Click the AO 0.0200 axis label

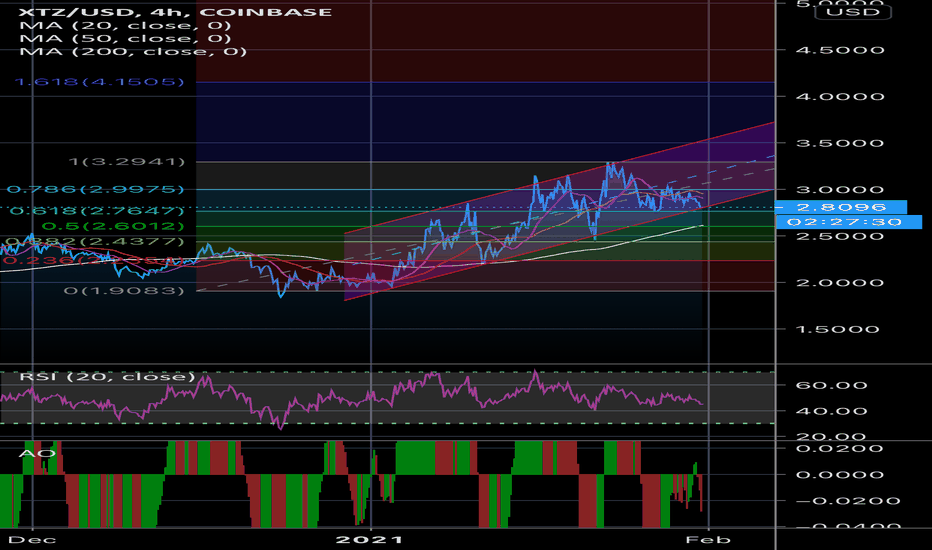[840, 448]
